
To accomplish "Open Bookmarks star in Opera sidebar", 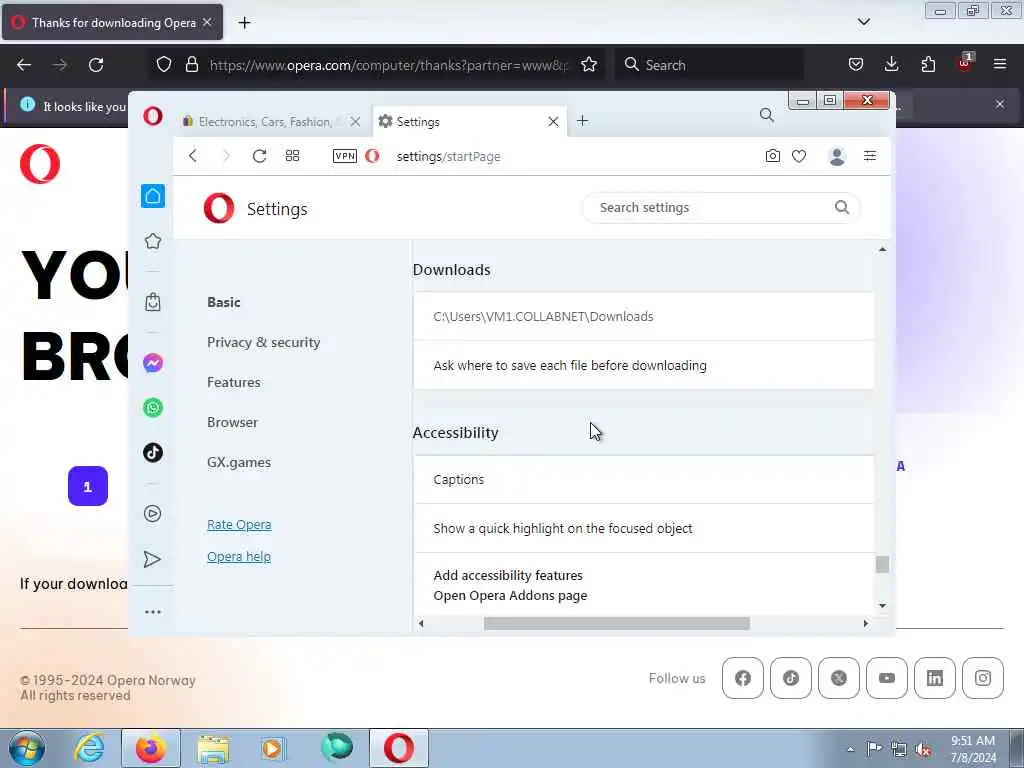I will [x=153, y=241].
